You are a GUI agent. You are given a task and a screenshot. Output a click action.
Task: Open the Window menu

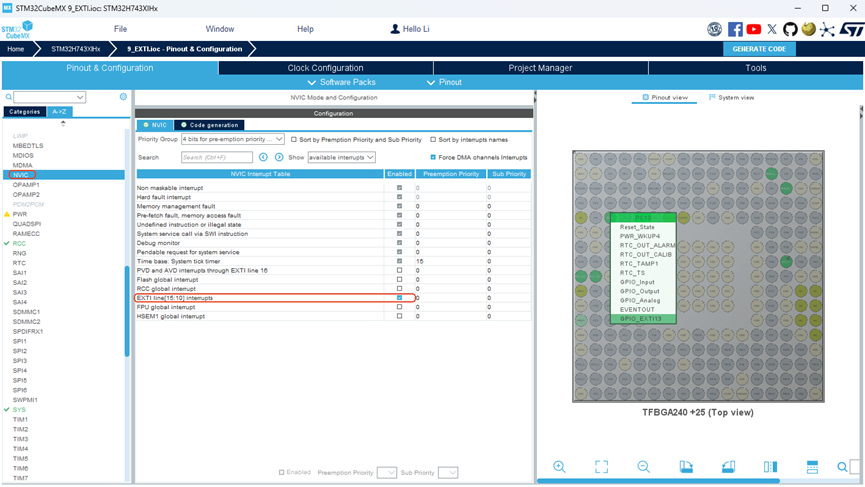220,29
